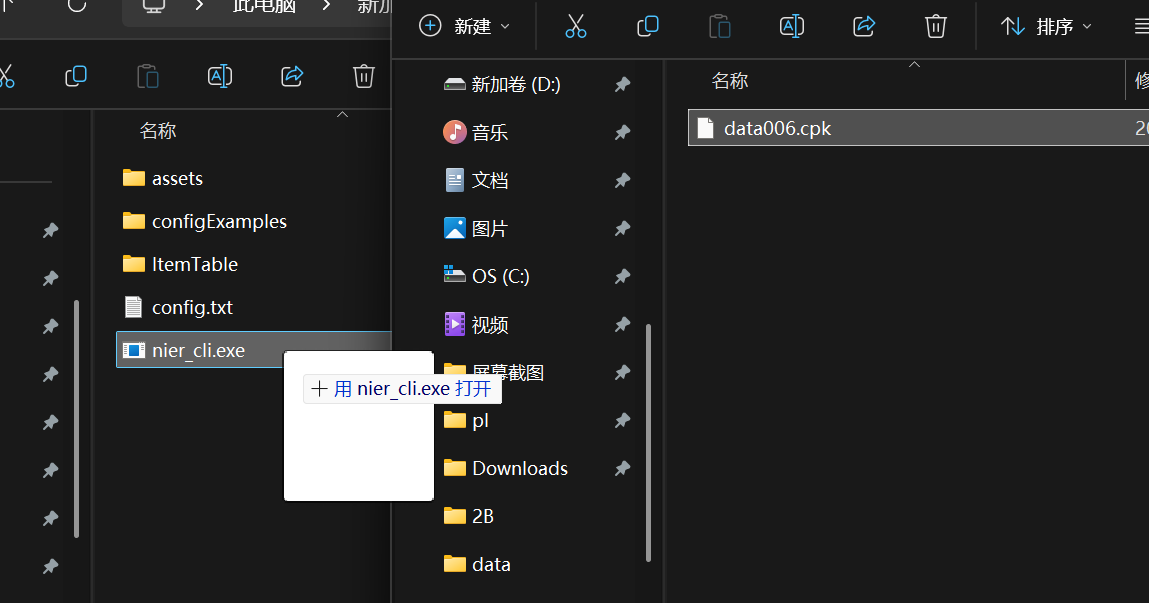Open the 新建 dropdown menu
1149x603 pixels.
(465, 27)
